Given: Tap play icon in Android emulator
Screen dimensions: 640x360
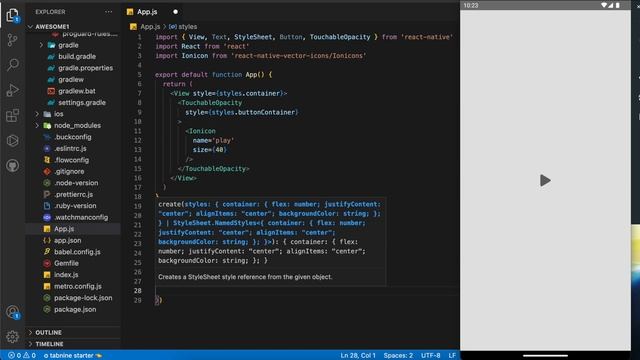Looking at the screenshot, I should (x=545, y=180).
